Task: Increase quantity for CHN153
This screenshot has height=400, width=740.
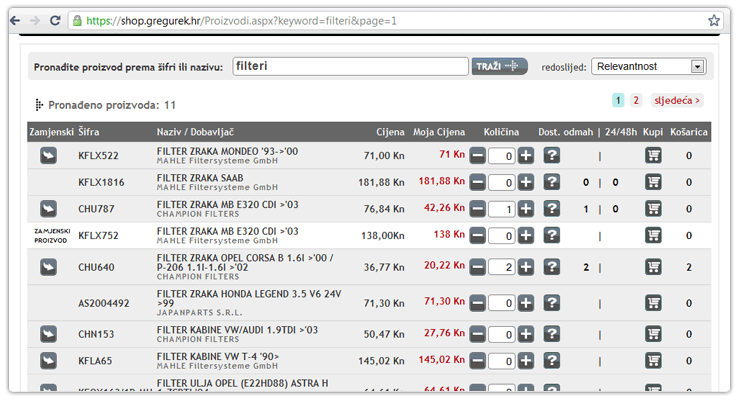Action: click(526, 334)
